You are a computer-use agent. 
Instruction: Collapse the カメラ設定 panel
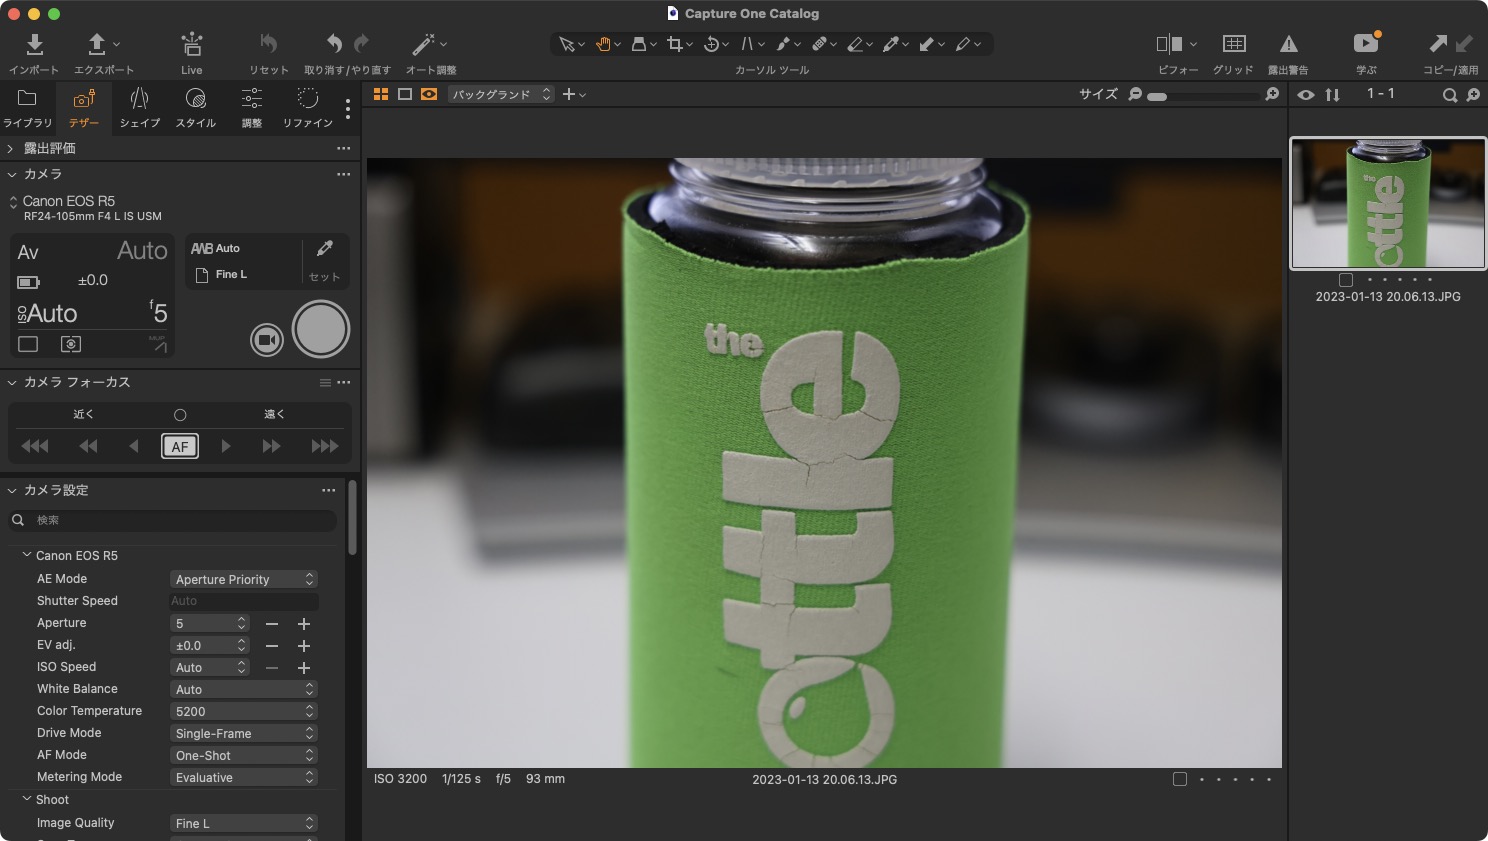pos(12,490)
